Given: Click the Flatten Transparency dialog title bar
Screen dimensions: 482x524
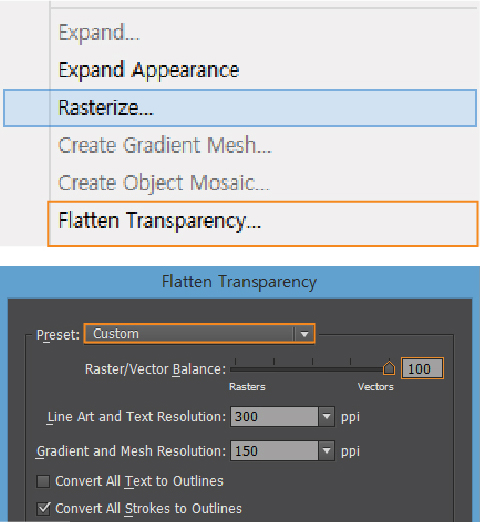Looking at the screenshot, I should 240,281.
